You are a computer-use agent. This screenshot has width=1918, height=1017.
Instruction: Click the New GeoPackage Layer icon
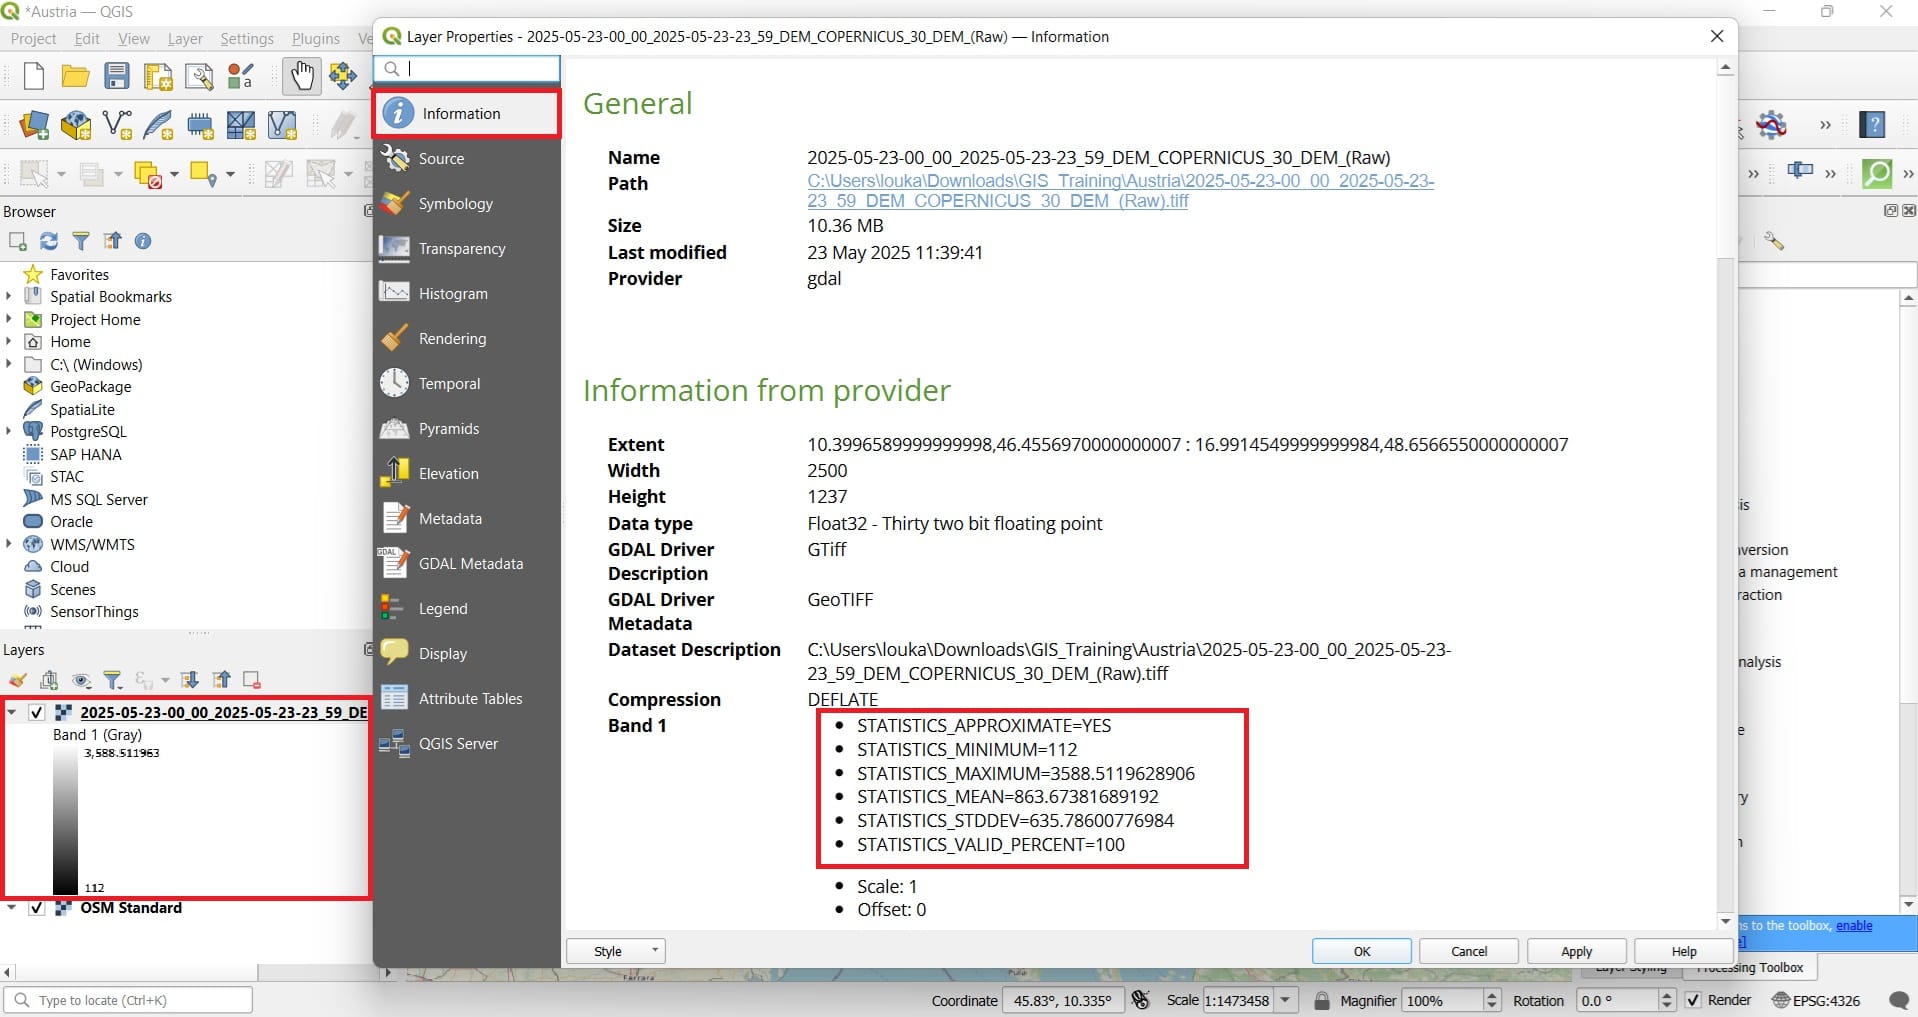(x=76, y=125)
